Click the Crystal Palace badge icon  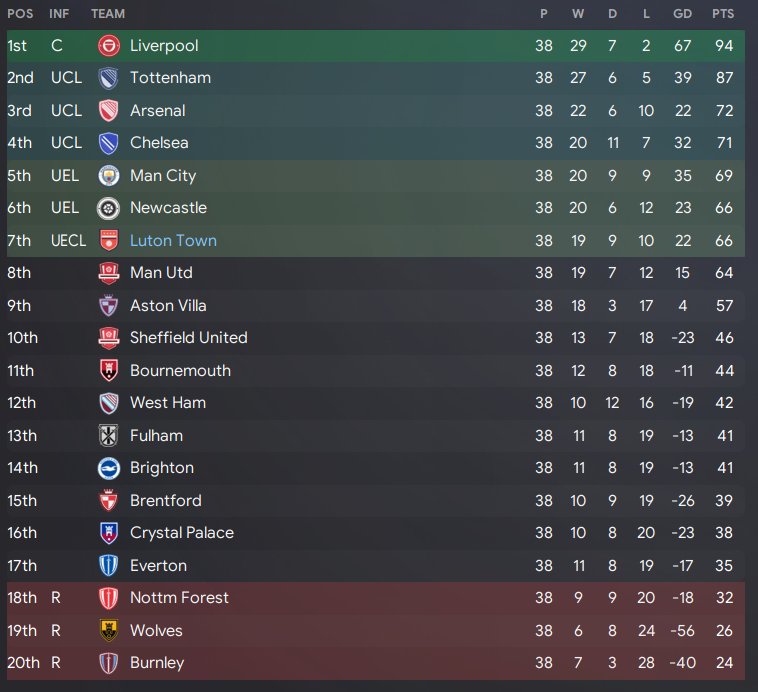pos(109,533)
